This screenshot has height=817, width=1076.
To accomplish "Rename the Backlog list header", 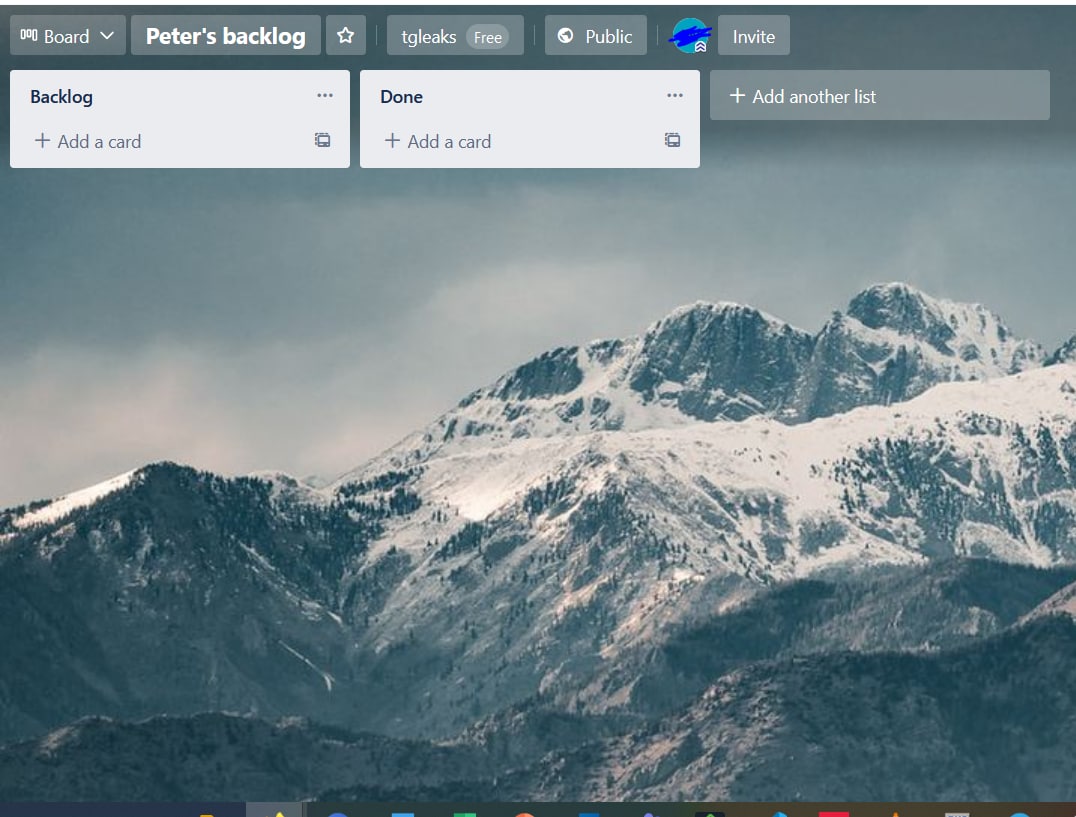I will coord(62,96).
